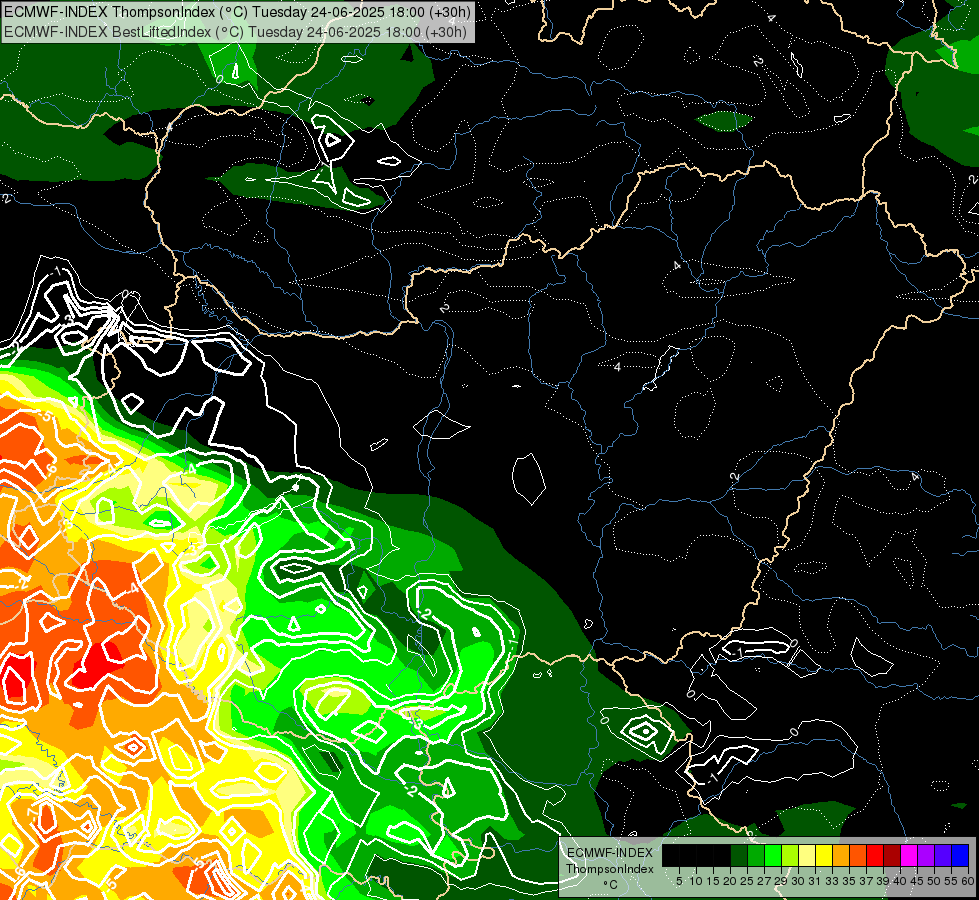
Task: Click the magenta 40–45 legend swatch
Action: (x=909, y=855)
